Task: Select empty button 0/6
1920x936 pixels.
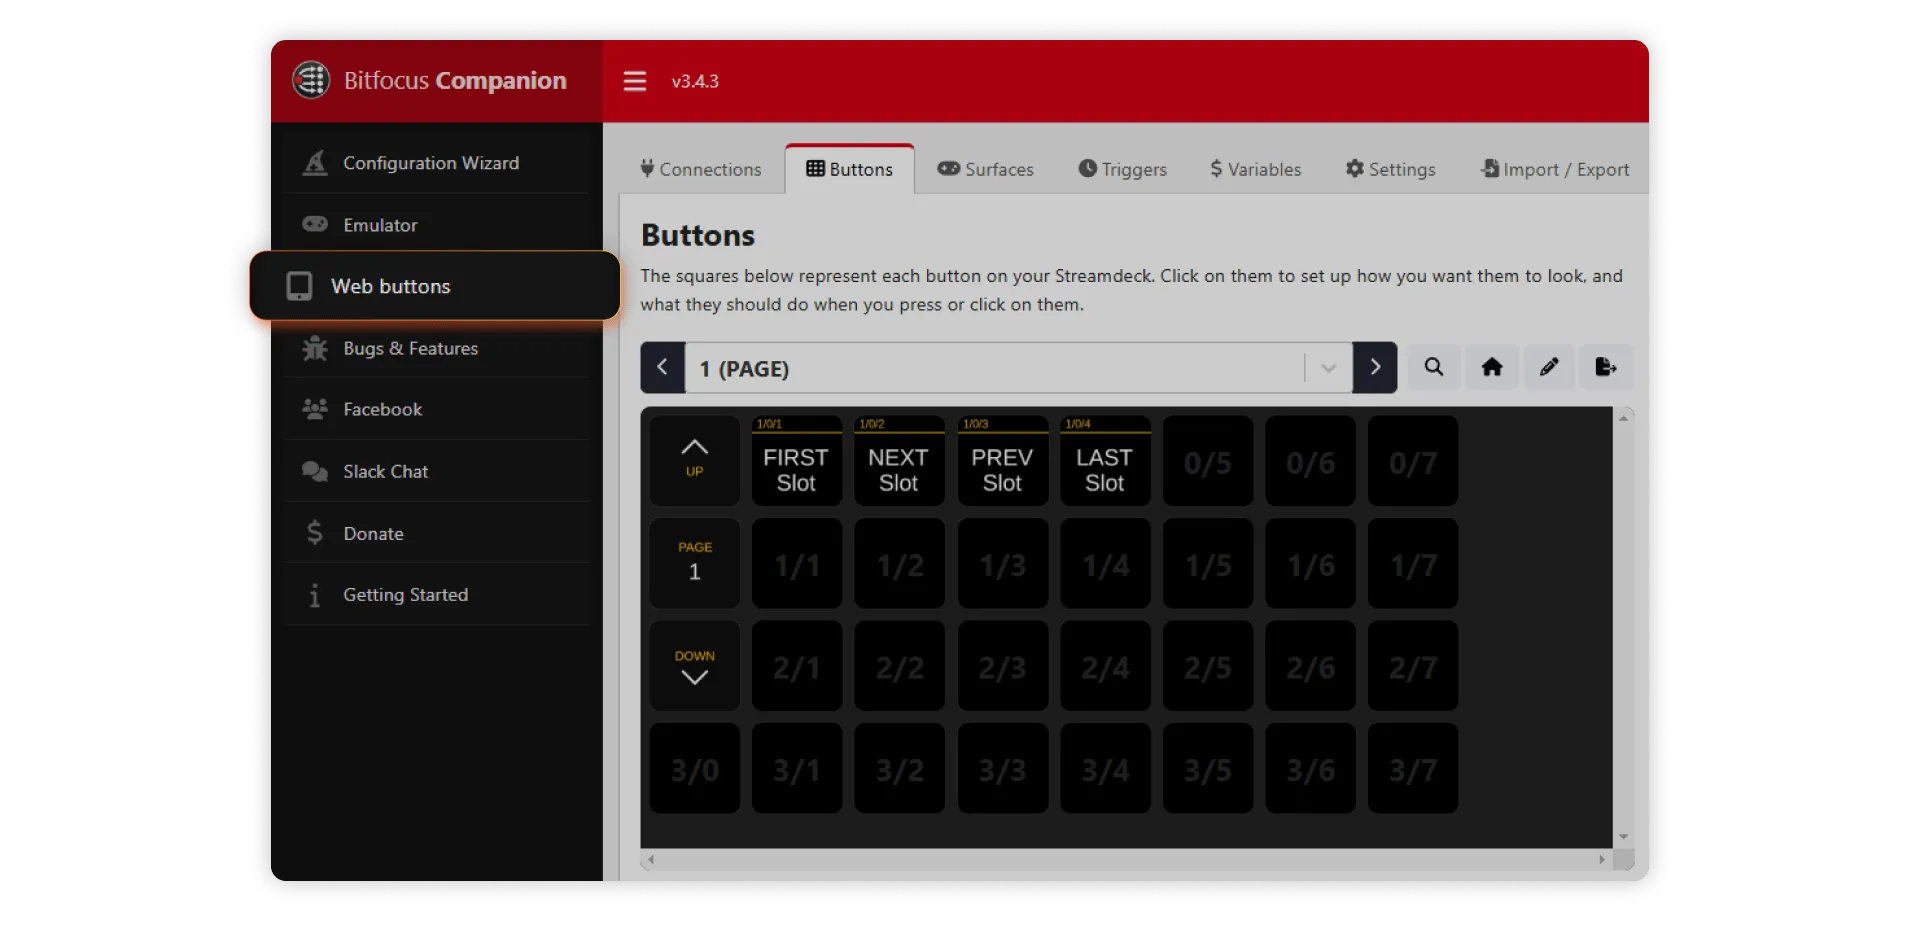Action: [1311, 460]
